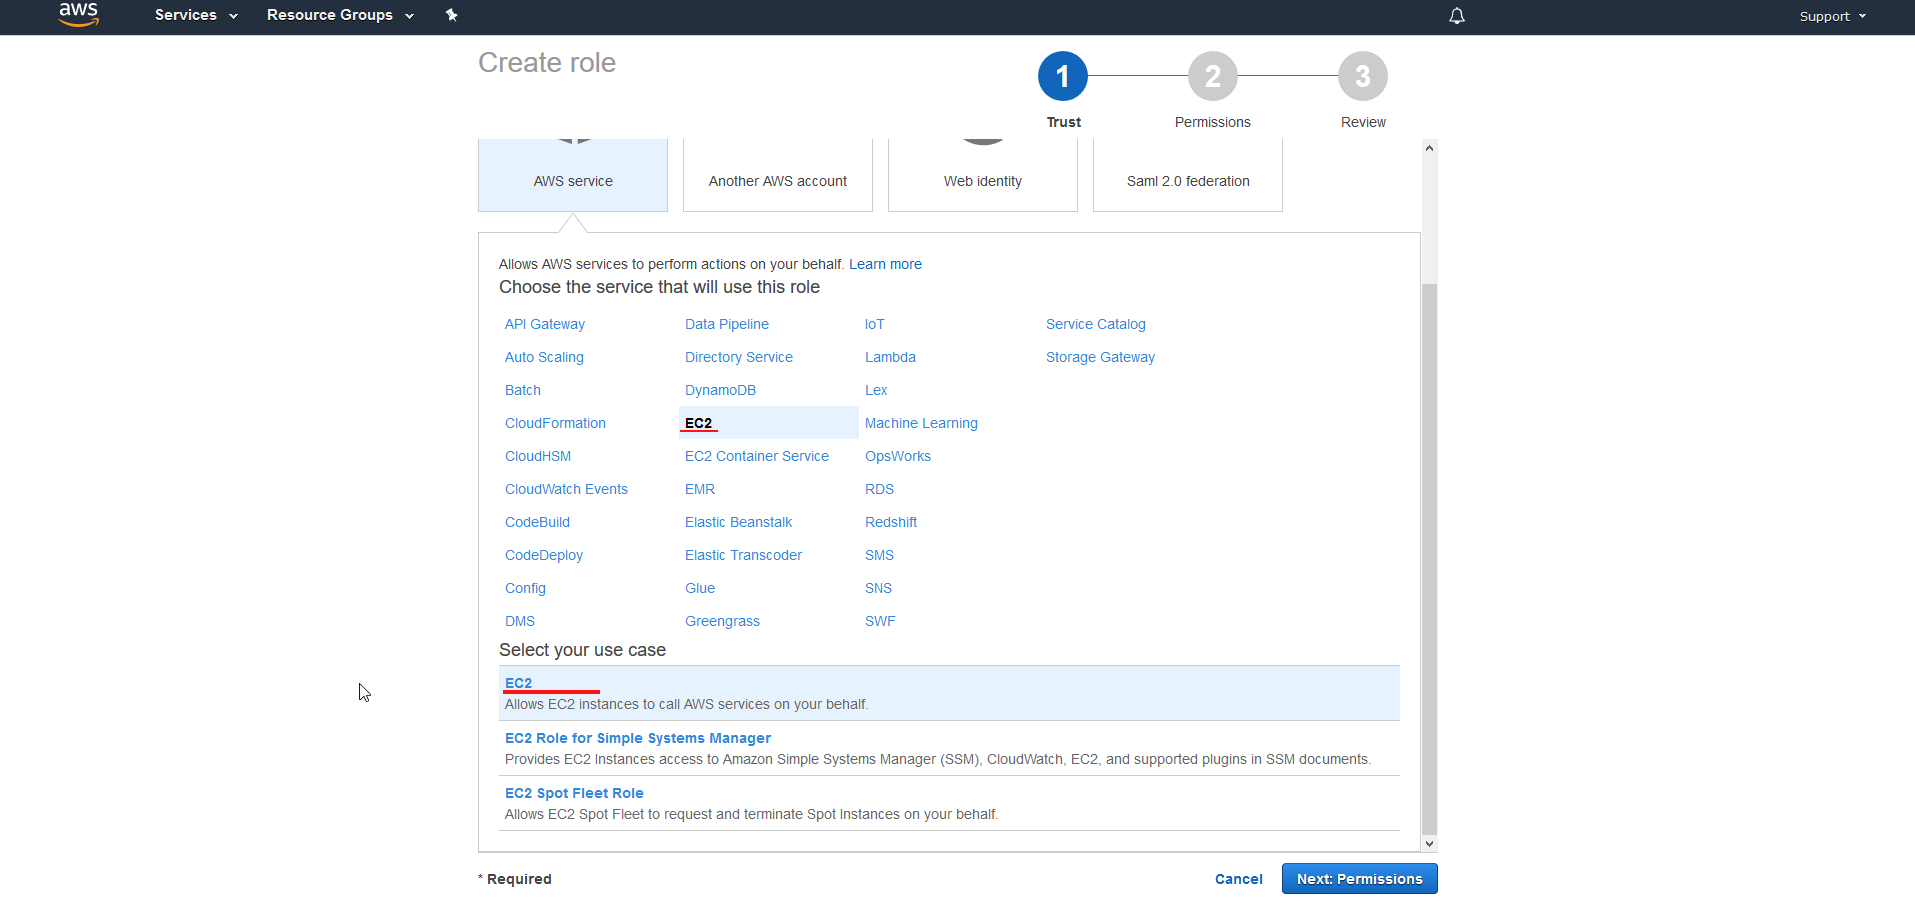Click step 2 Permissions circle
1915x910 pixels.
click(1212, 77)
